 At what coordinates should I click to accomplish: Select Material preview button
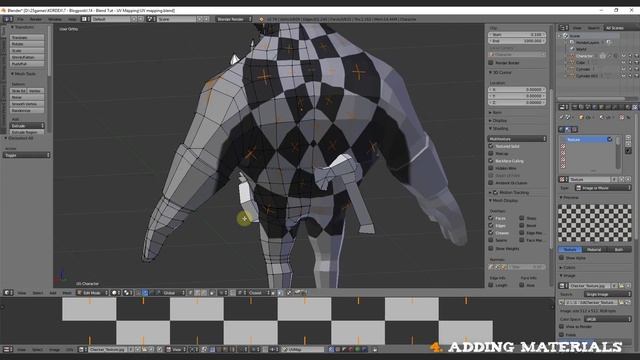594,249
